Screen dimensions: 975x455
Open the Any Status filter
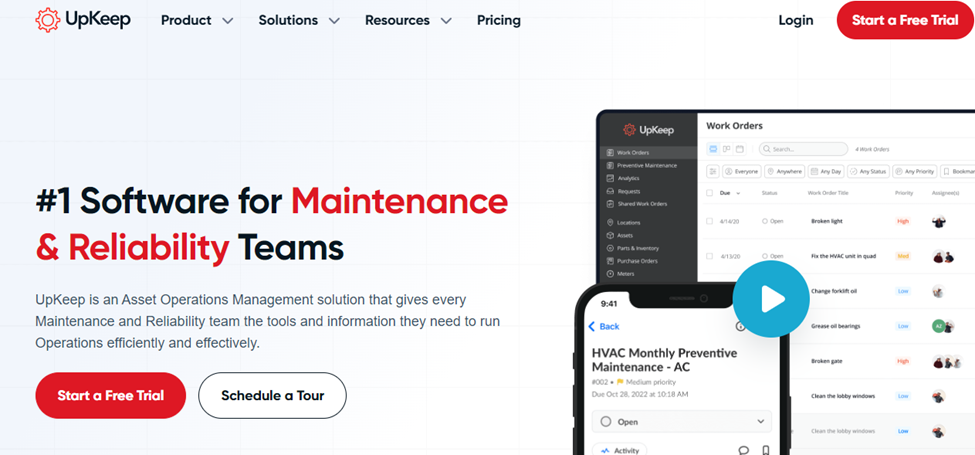tap(869, 171)
